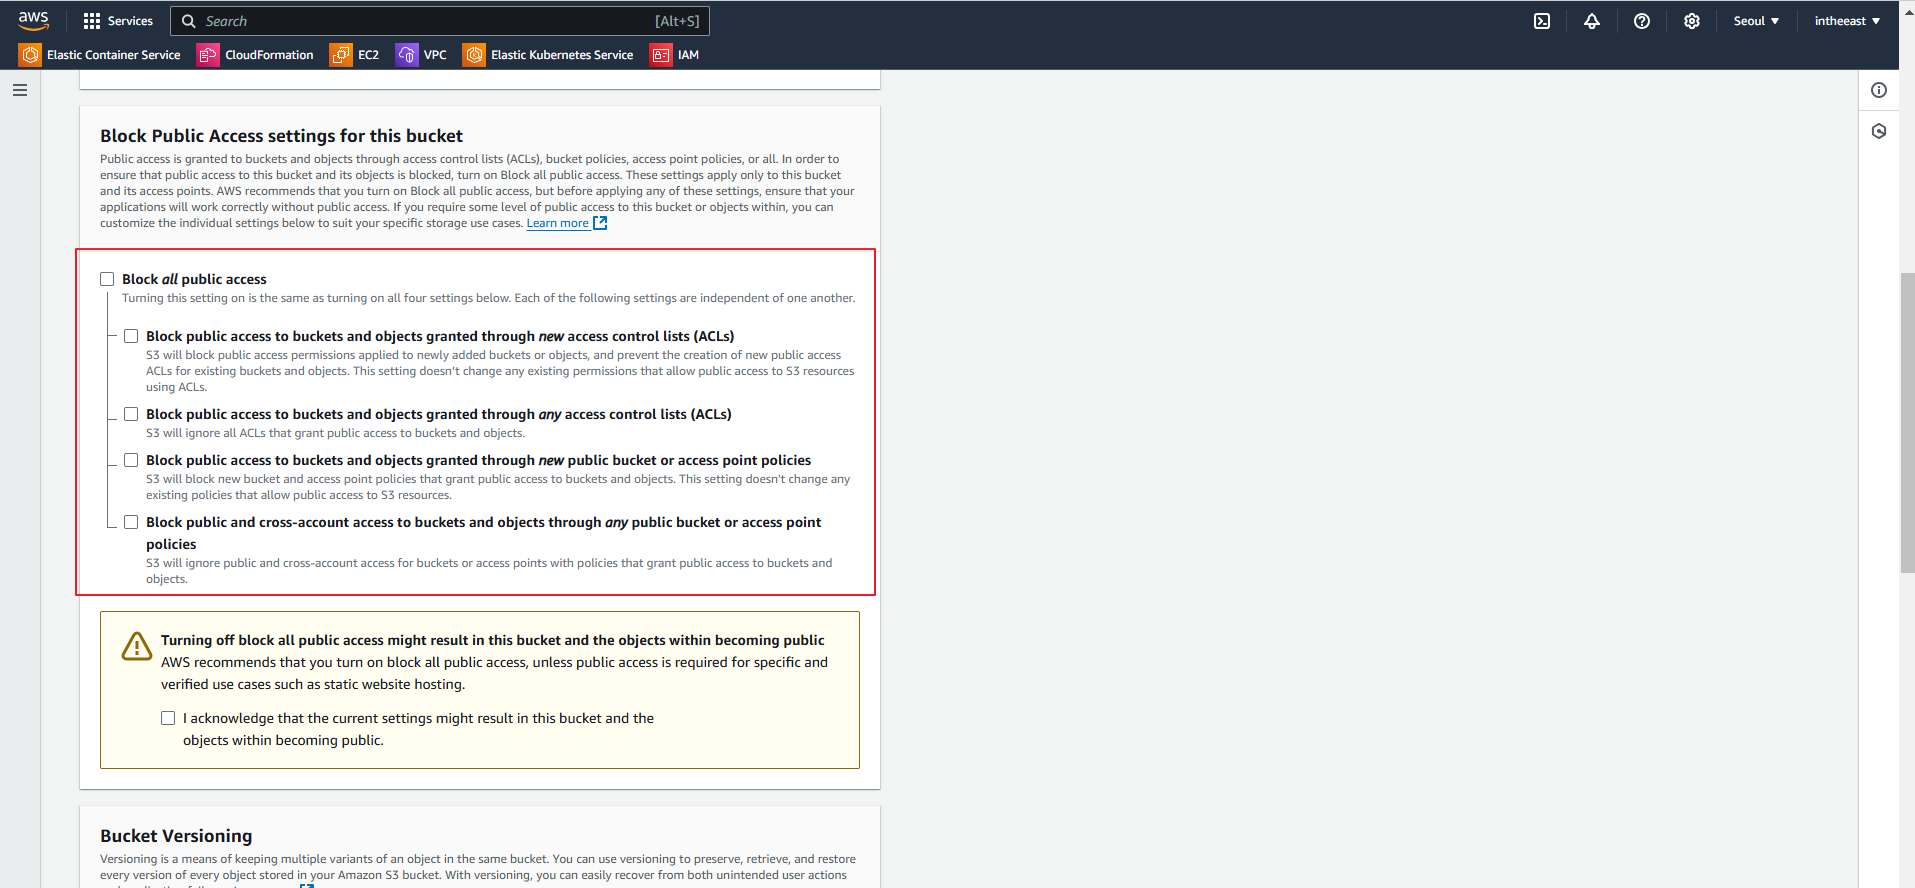Viewport: 1915px width, 888px height.
Task: Check block public and cross-account access
Action: point(131,522)
